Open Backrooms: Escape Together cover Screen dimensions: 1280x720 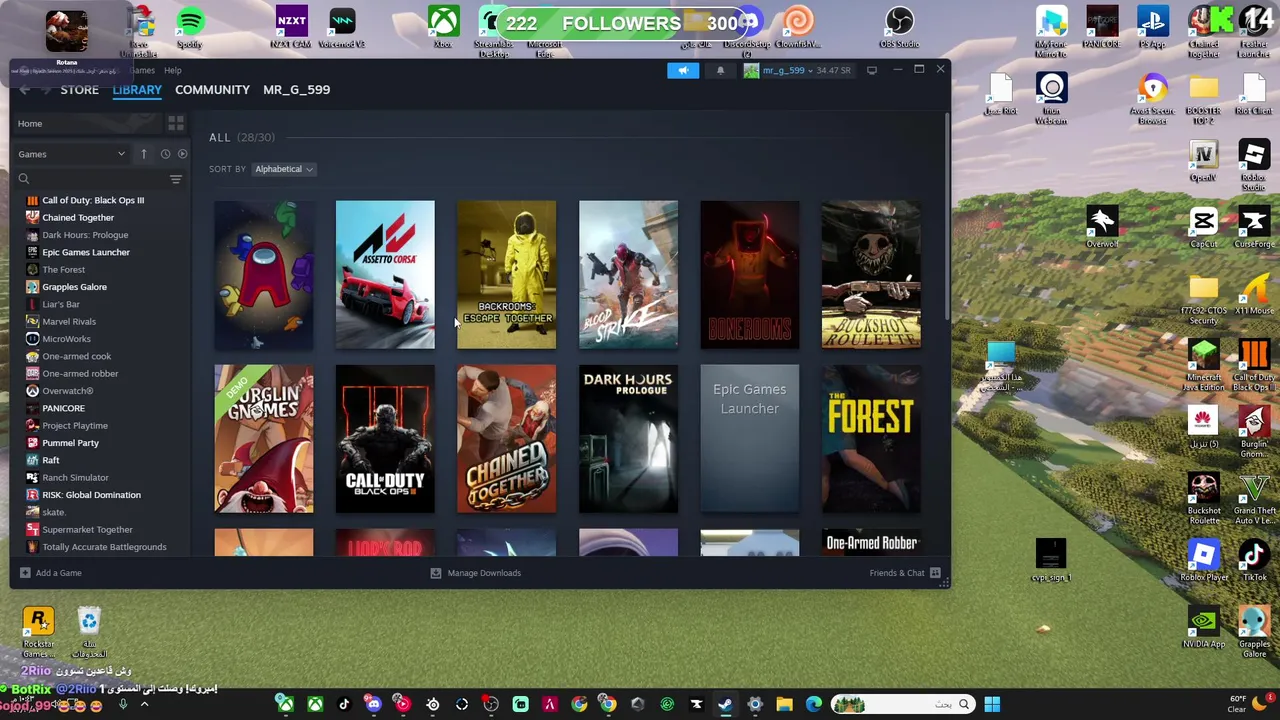pyautogui.click(x=506, y=275)
